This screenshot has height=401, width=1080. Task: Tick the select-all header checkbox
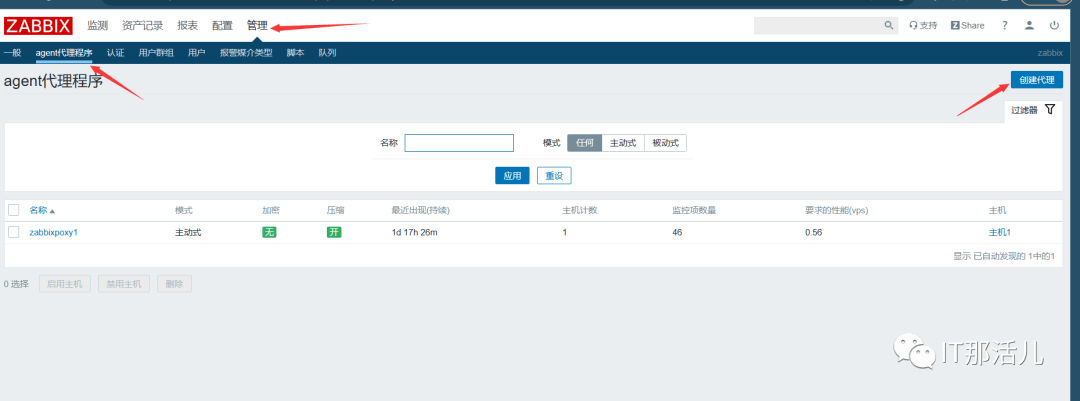[x=14, y=210]
